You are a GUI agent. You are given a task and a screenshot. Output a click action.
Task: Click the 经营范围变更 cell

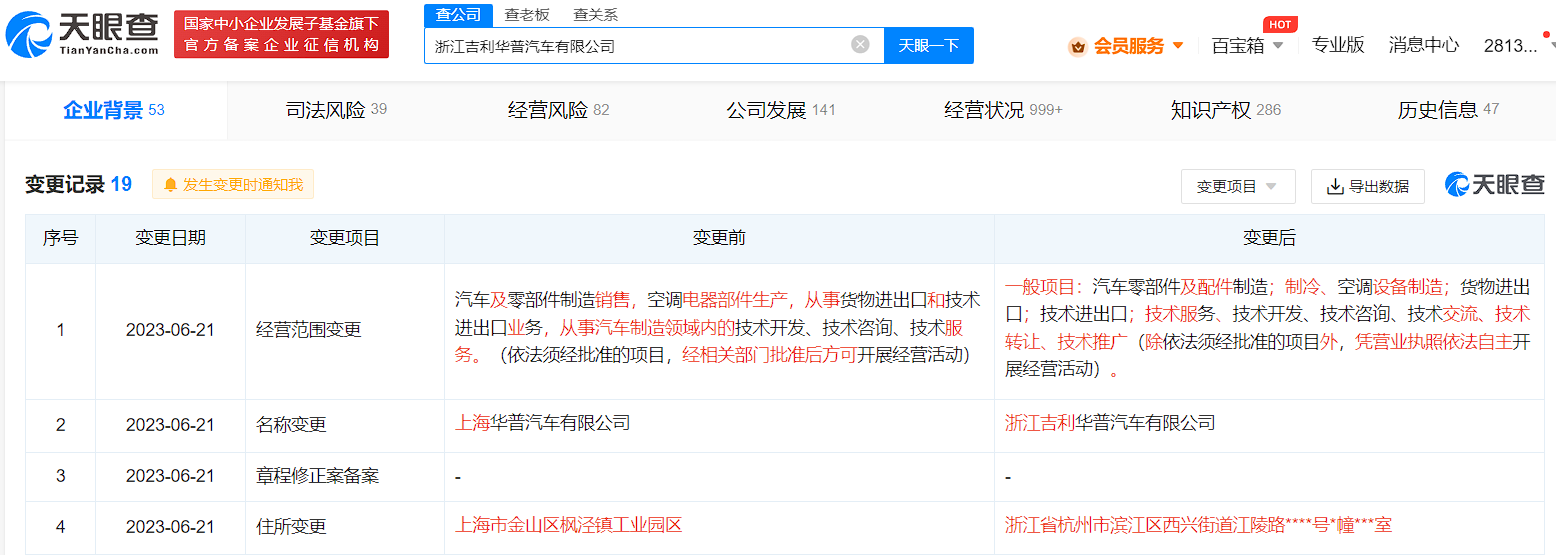pyautogui.click(x=345, y=330)
